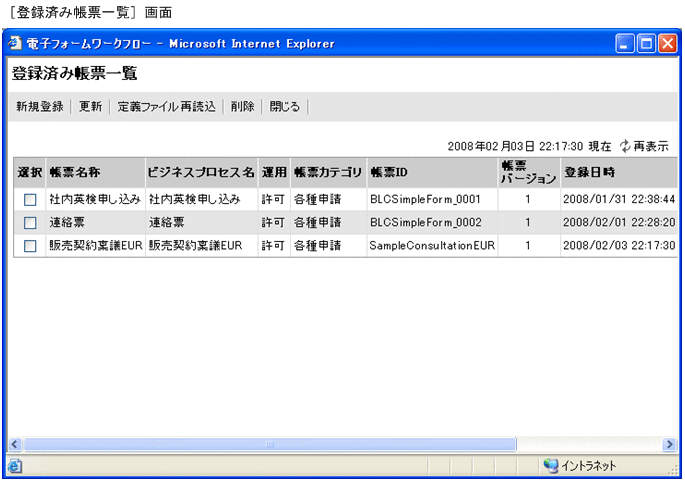Click the scrollbar left arrow
This screenshot has width=685, height=483.
[14, 445]
